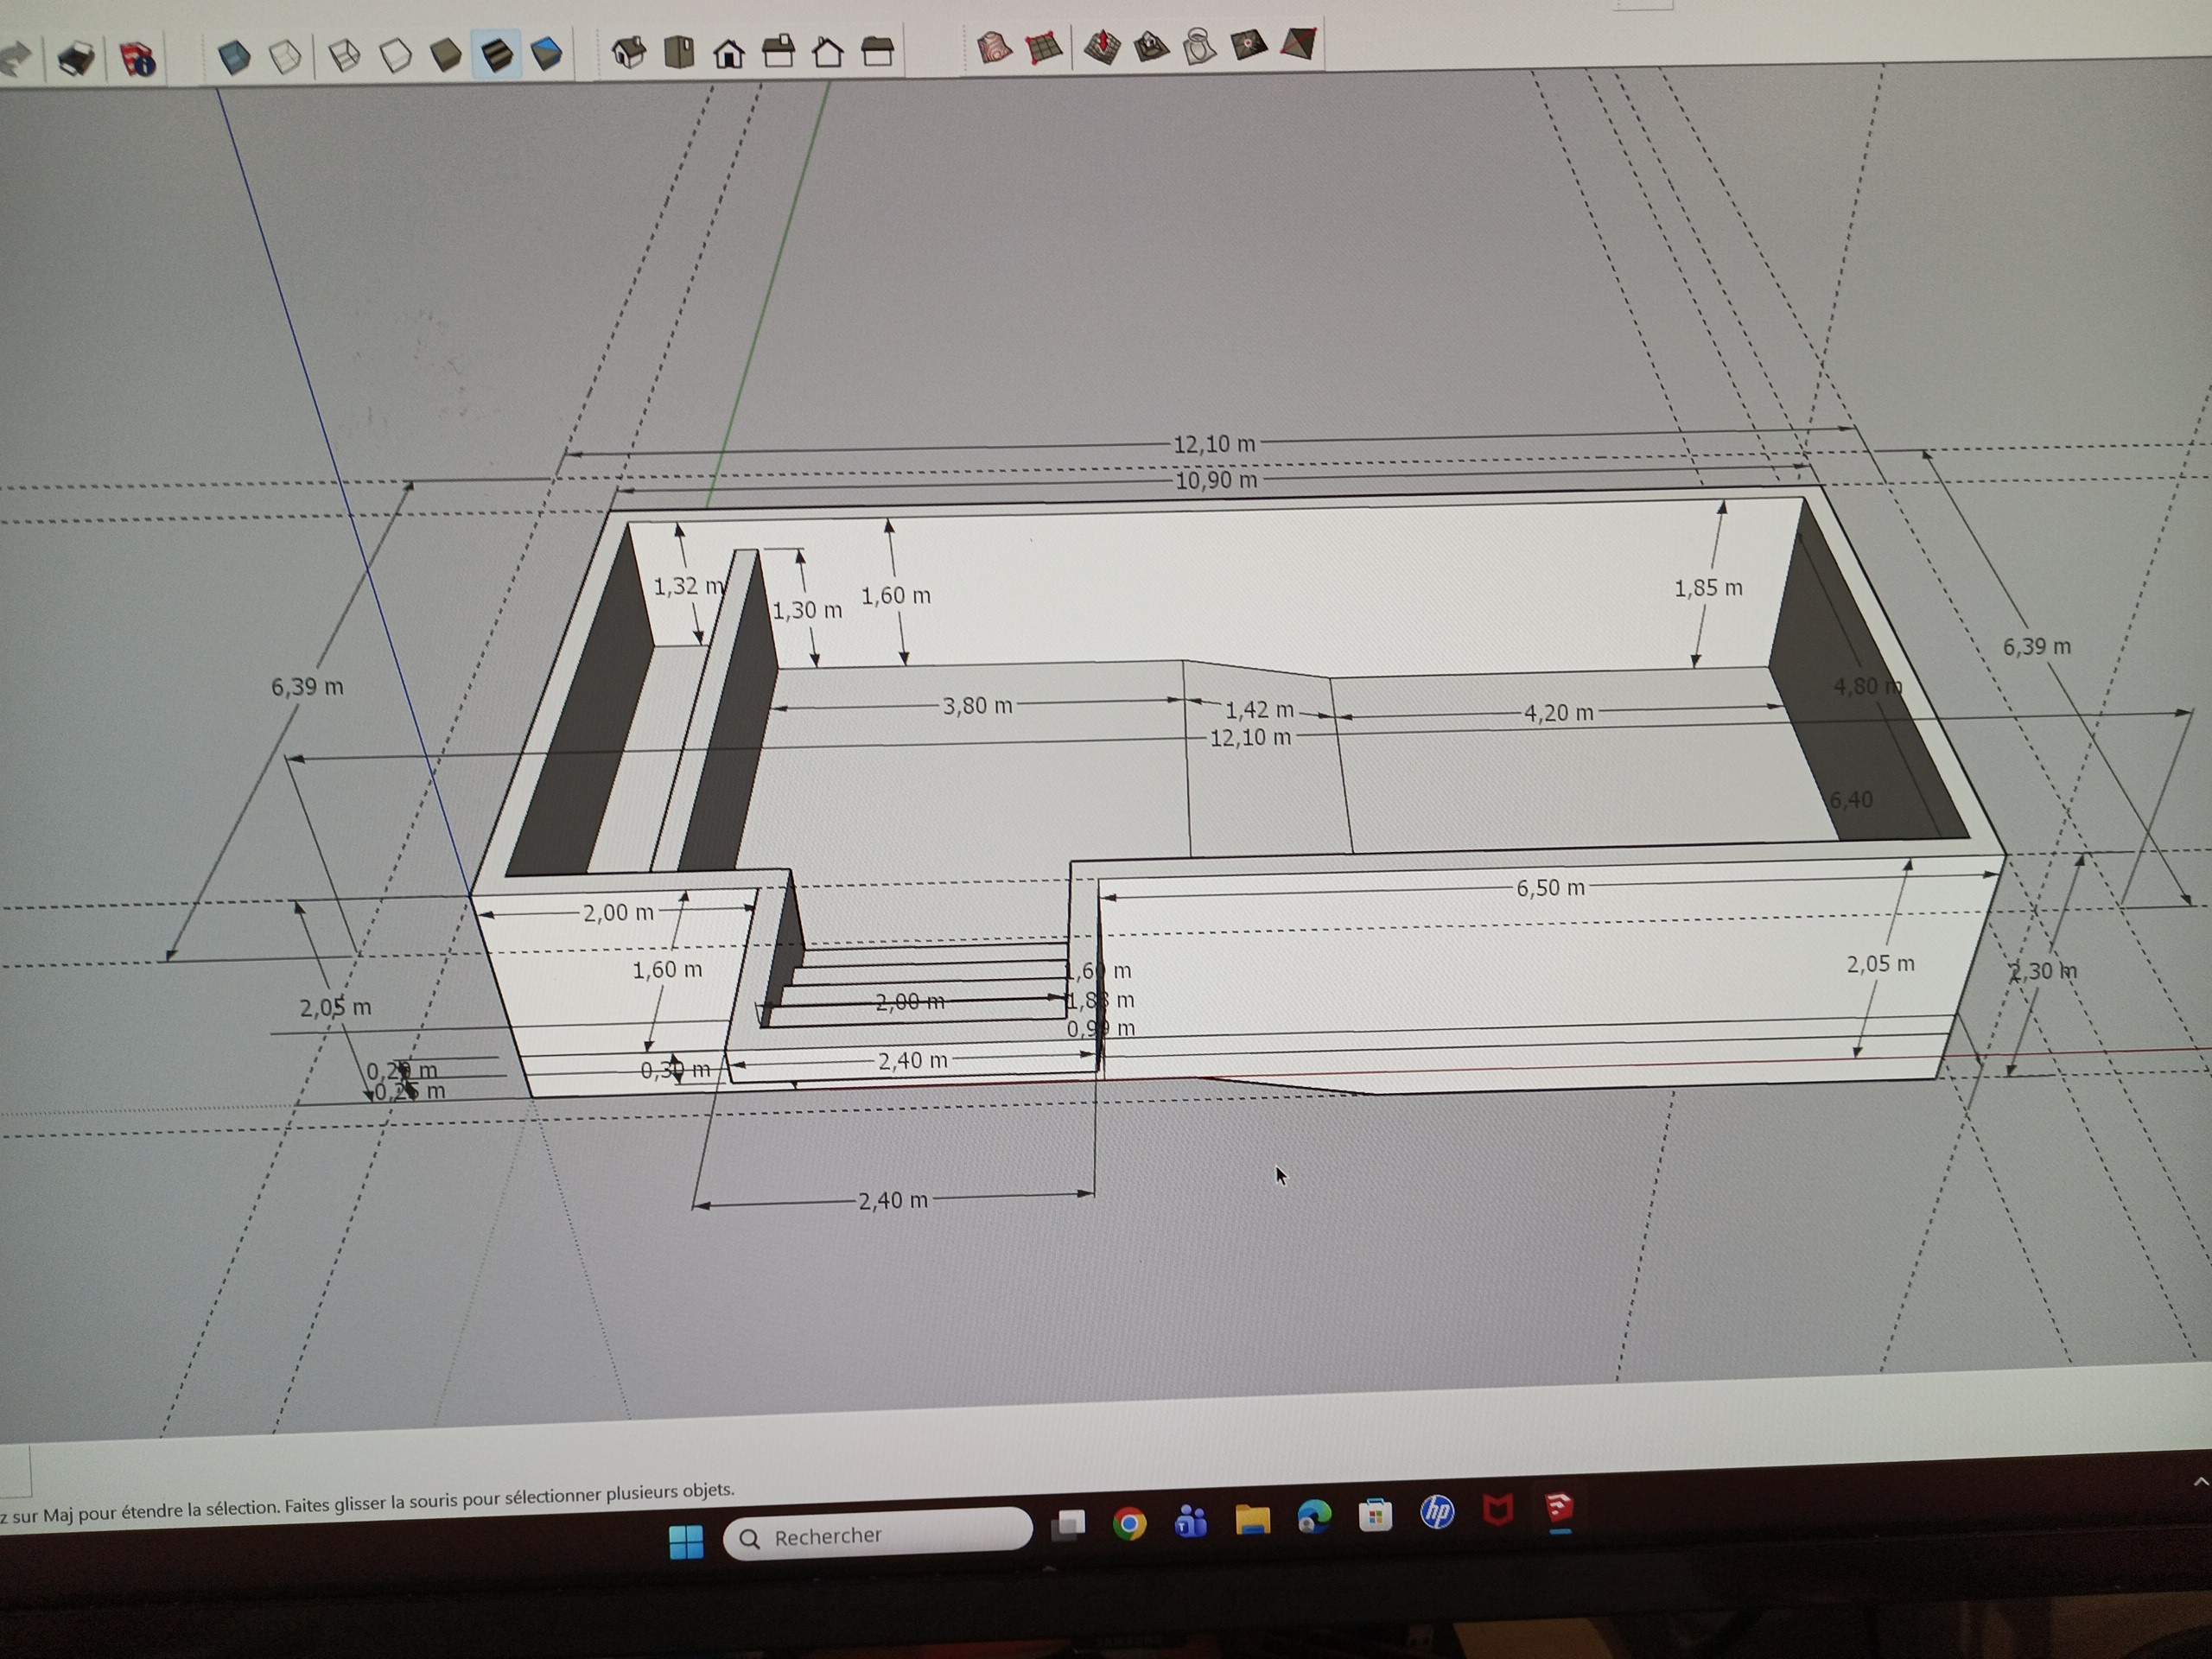Screen dimensions: 2212x1659
Task: Open File Explorer from the taskbar
Action: (x=1252, y=1520)
